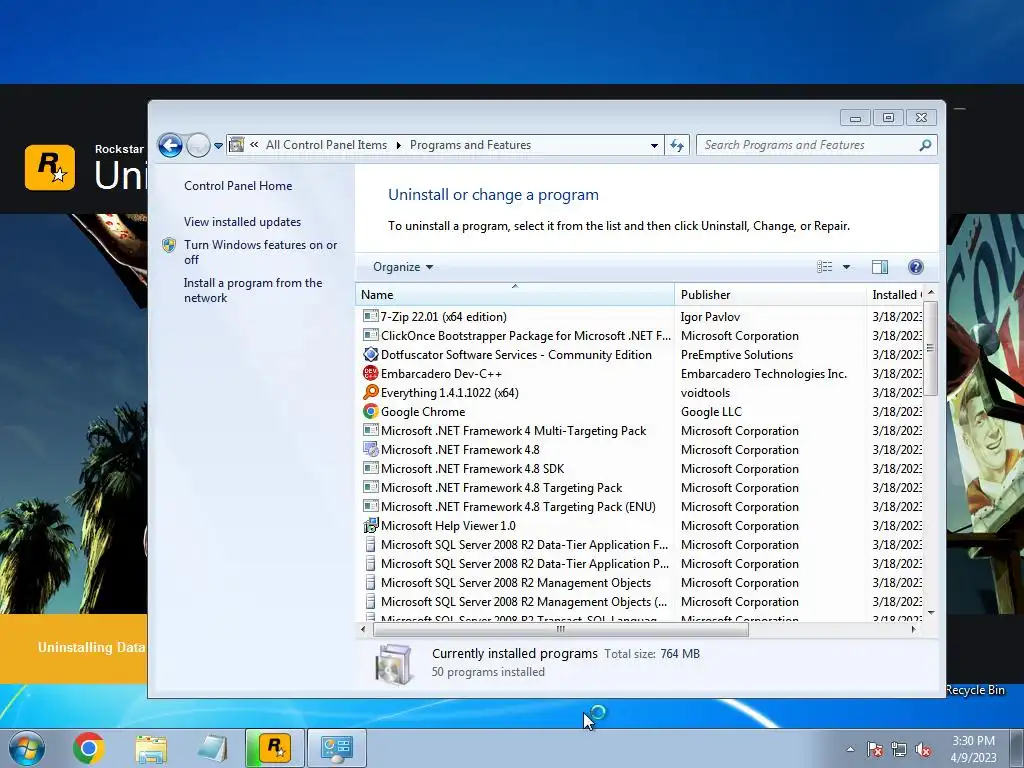Select .NET Framework 4 Multi-Targeting Pack icon
This screenshot has width=1024, height=768.
pos(370,430)
